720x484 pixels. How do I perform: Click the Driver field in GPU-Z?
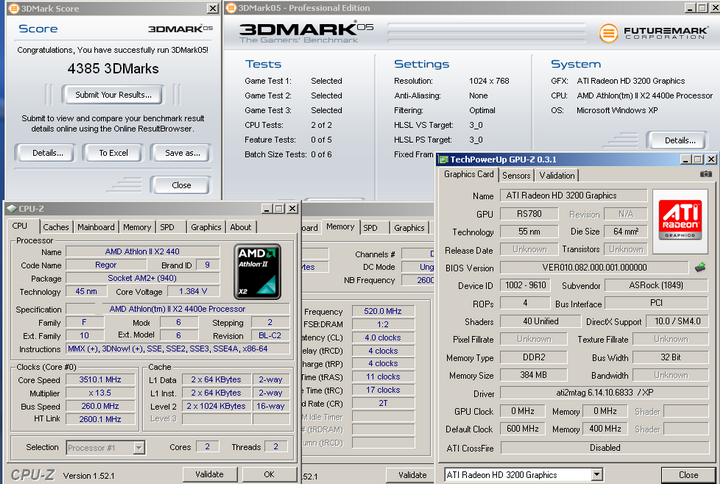click(x=604, y=392)
